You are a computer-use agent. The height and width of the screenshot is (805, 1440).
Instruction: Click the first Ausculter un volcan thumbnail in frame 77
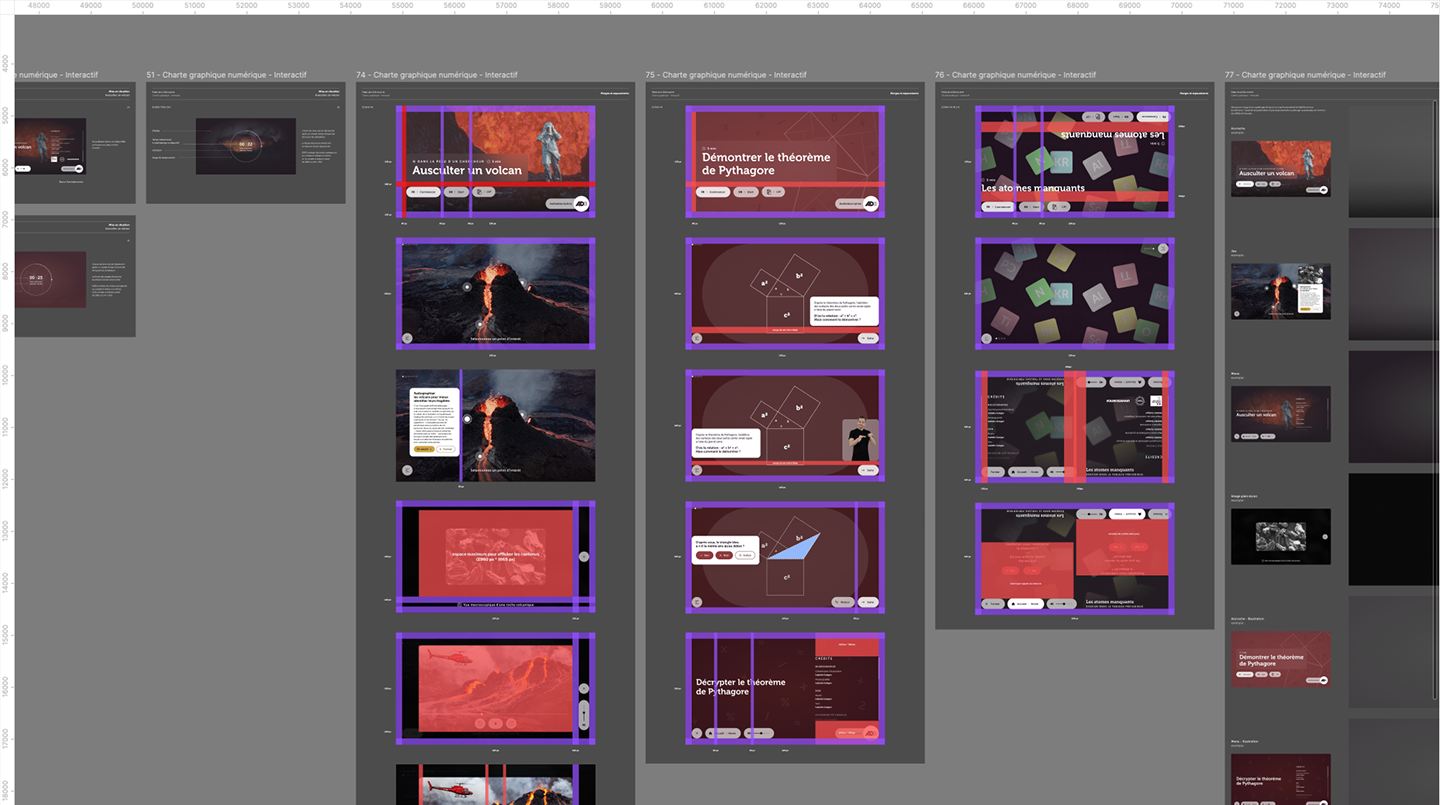click(1280, 168)
